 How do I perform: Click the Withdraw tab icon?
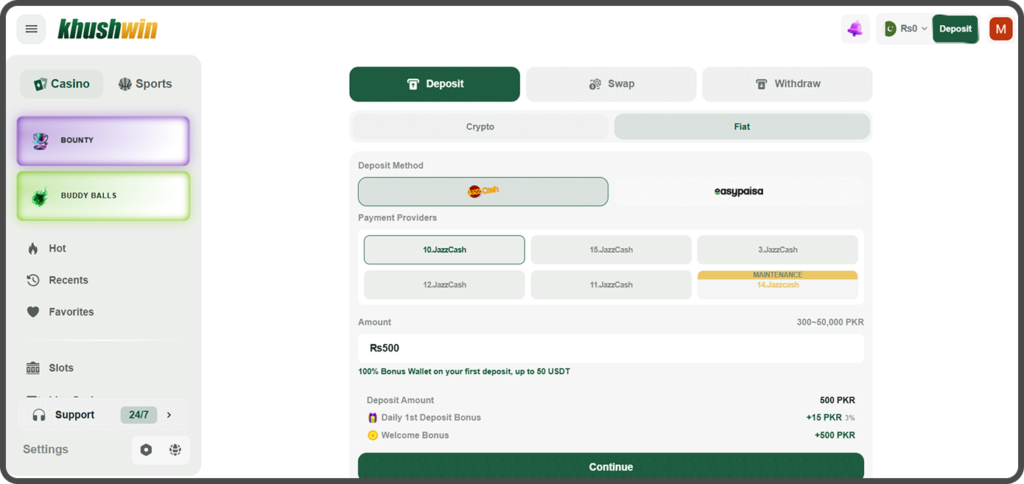point(761,84)
